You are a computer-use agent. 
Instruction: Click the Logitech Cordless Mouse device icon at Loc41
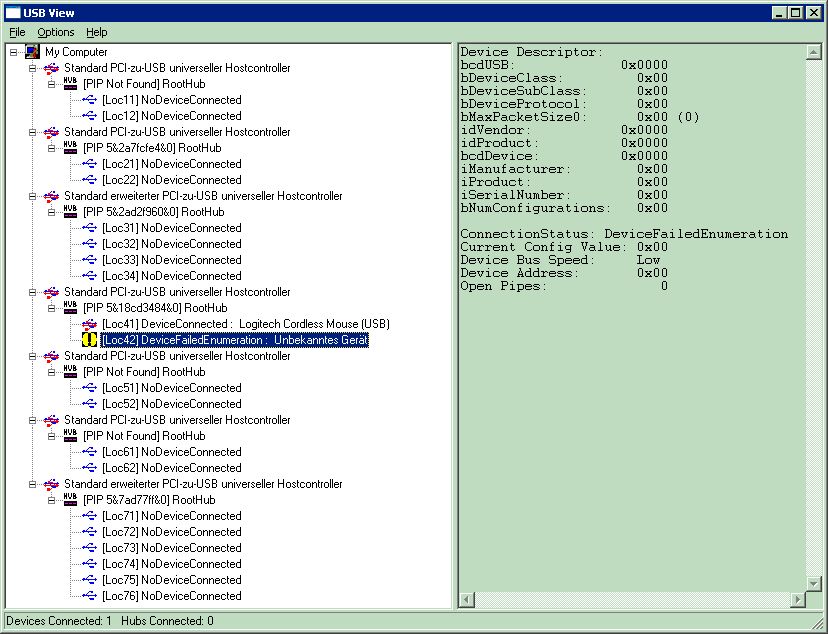click(90, 324)
